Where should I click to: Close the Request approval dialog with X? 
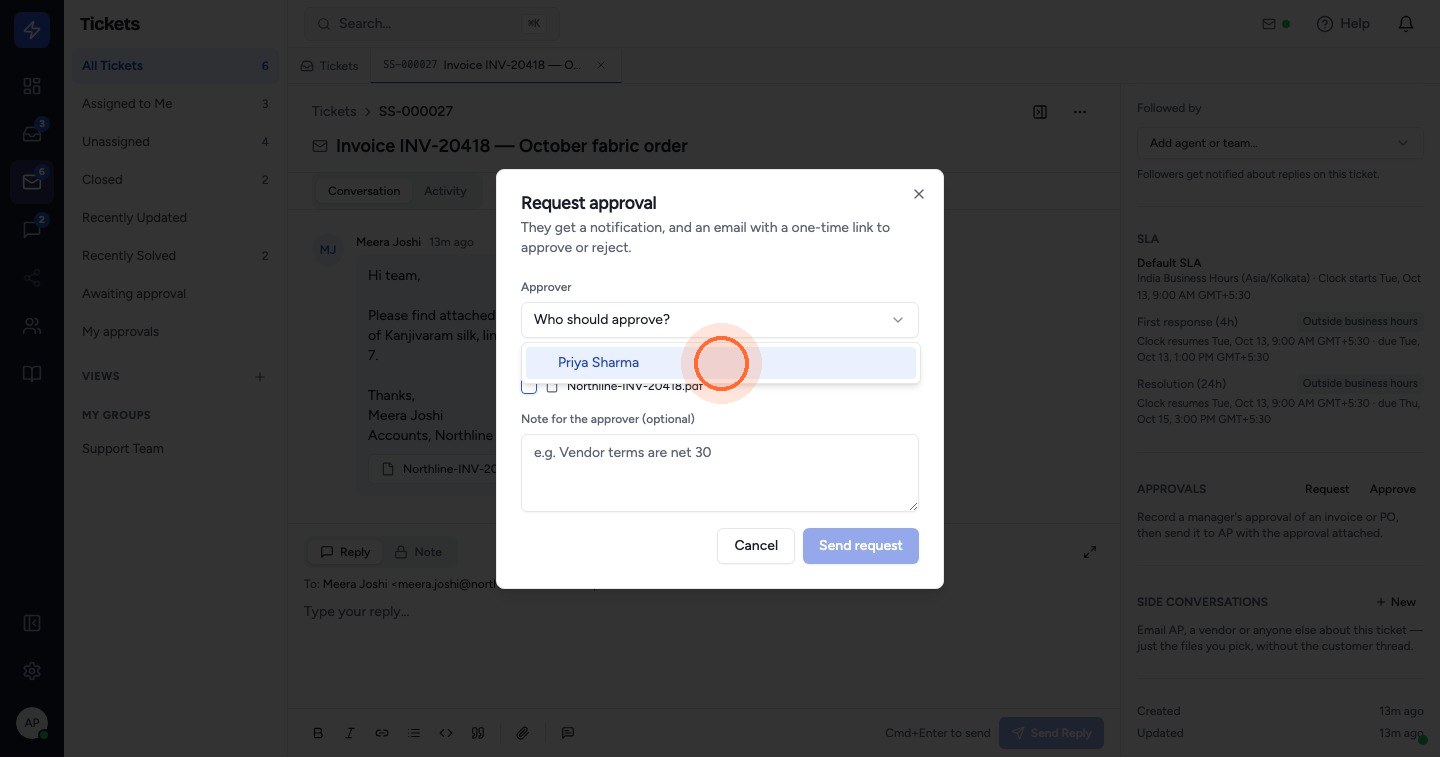click(919, 194)
